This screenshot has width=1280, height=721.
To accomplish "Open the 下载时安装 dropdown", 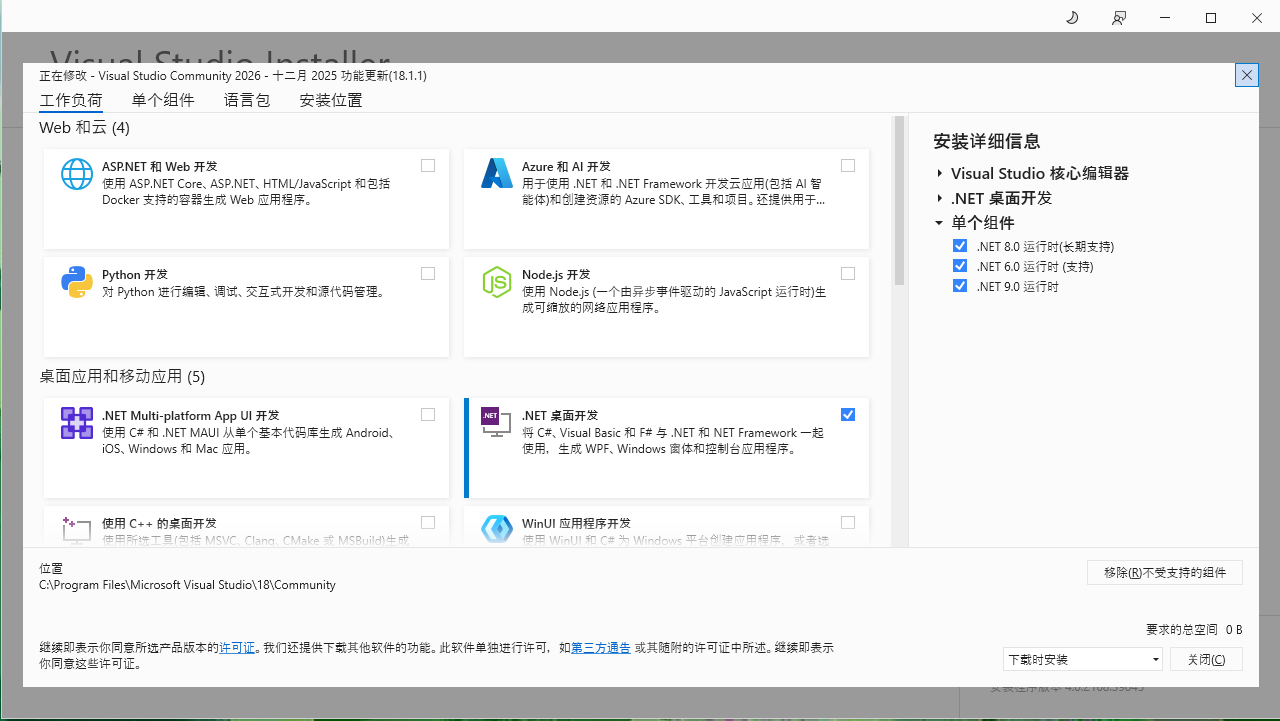I will click(x=1083, y=659).
